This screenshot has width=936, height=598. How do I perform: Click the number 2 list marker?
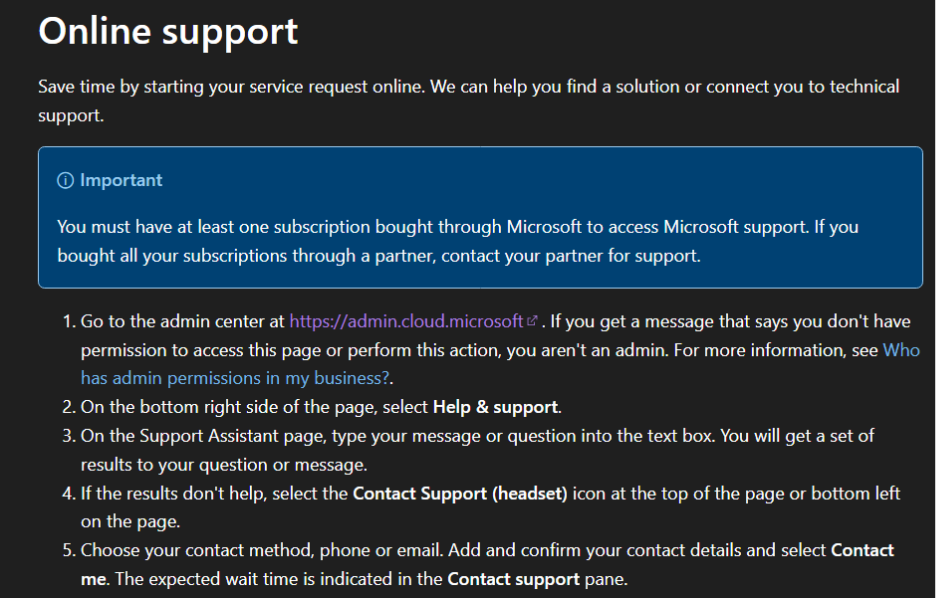click(x=69, y=407)
